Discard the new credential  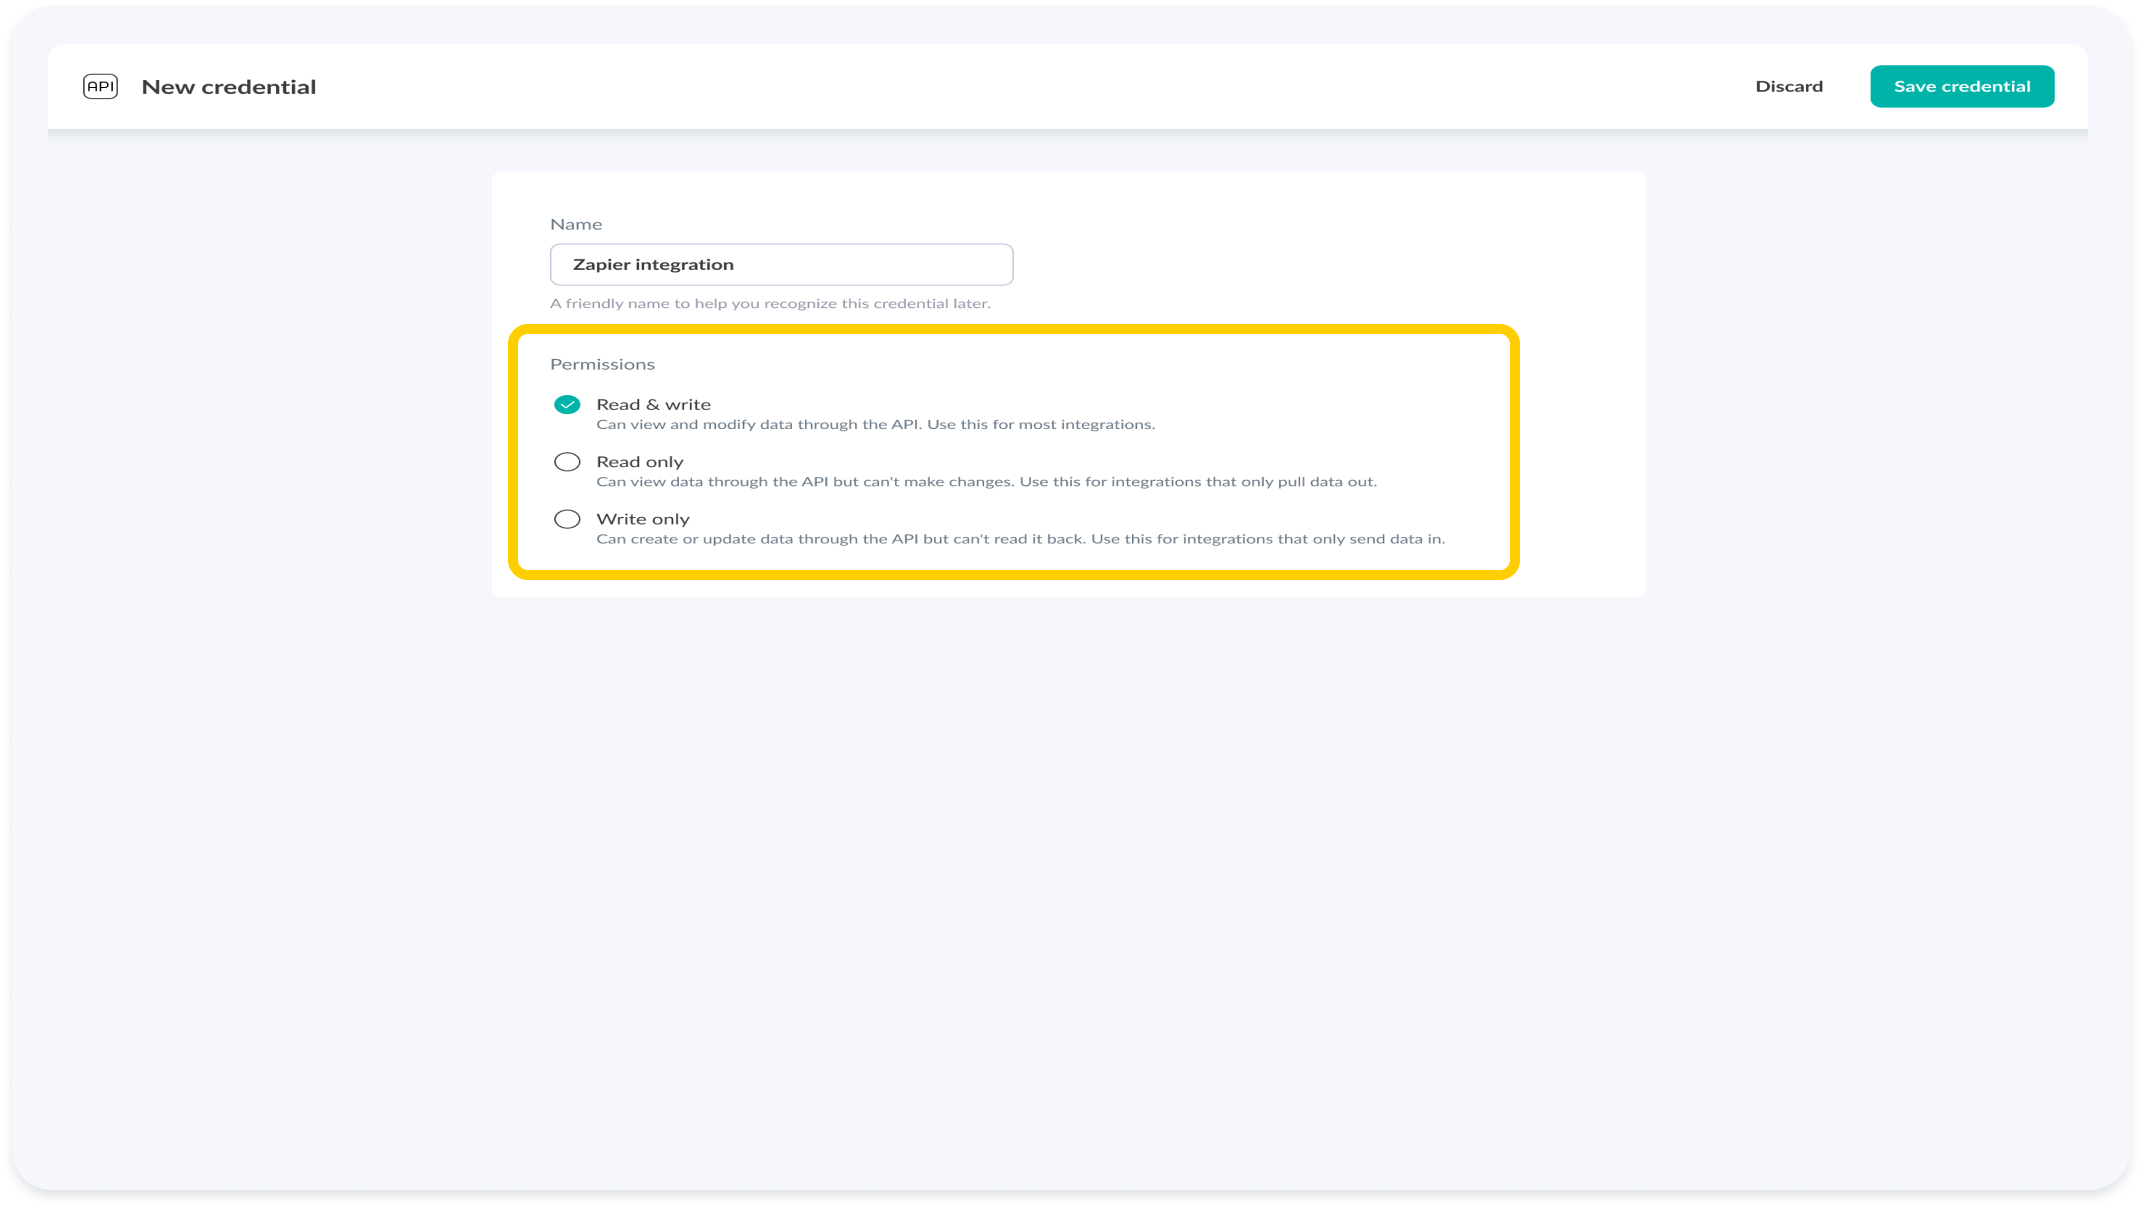point(1789,86)
